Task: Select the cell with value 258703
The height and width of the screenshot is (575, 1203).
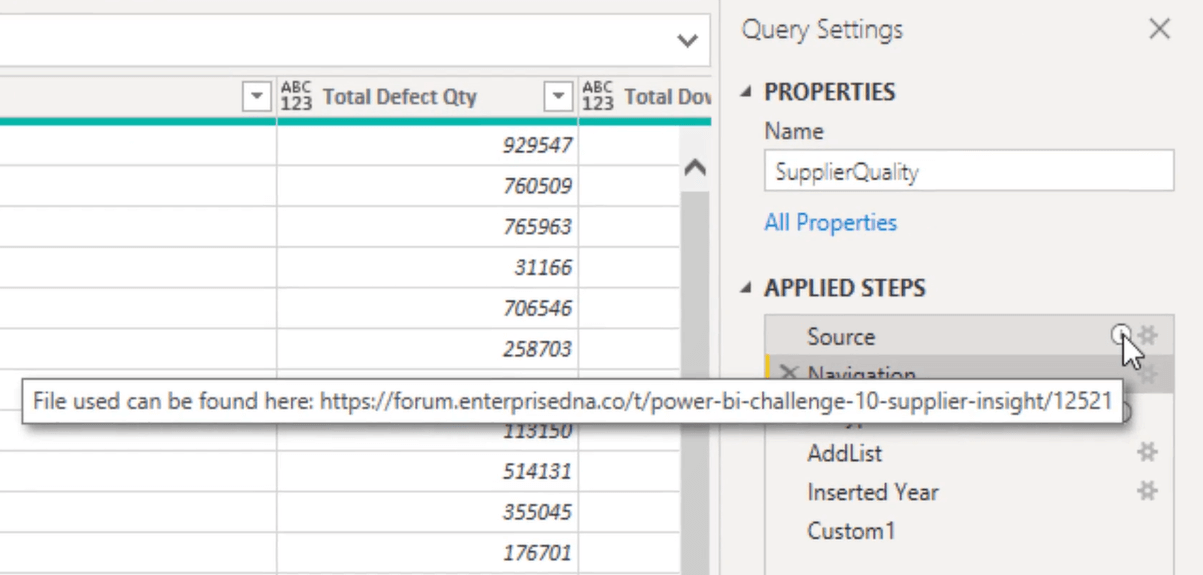Action: (x=427, y=349)
